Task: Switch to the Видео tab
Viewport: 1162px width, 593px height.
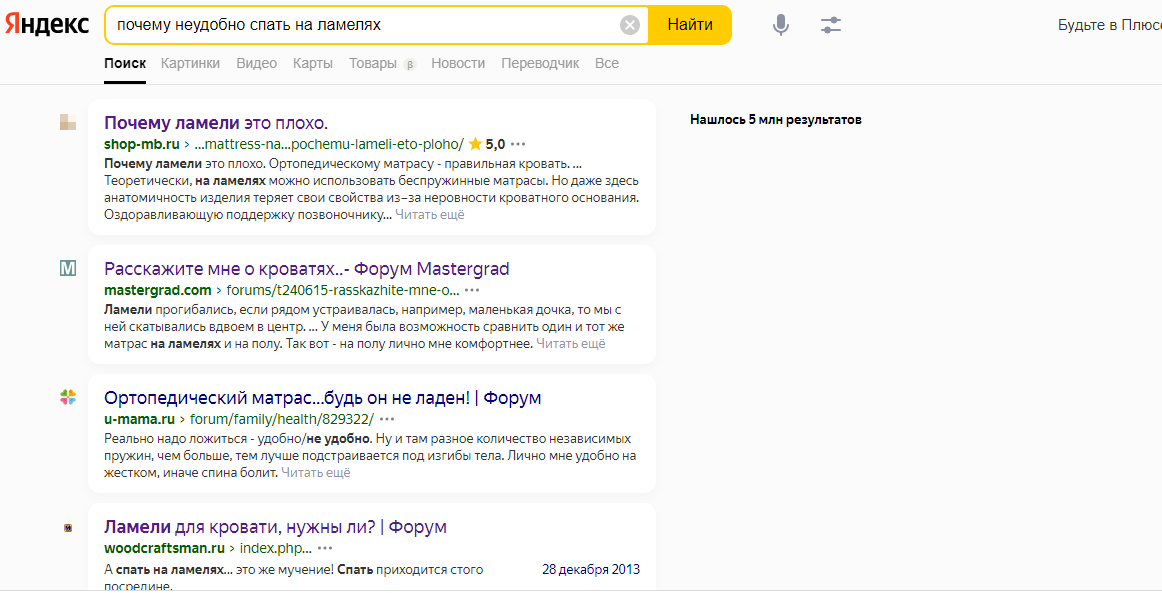Action: (256, 64)
